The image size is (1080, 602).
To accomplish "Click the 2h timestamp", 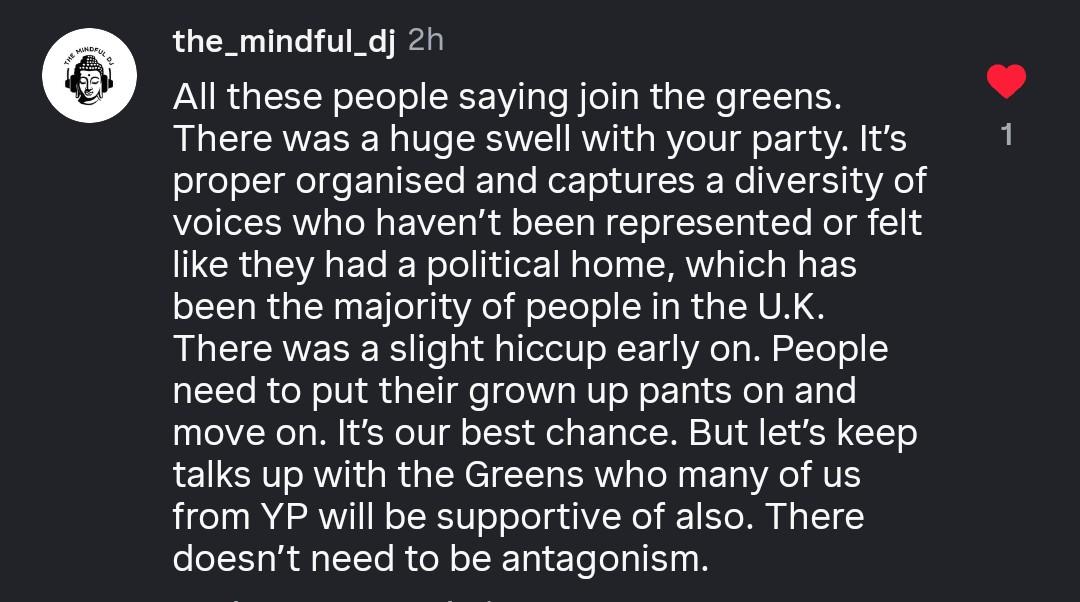I will (x=426, y=41).
